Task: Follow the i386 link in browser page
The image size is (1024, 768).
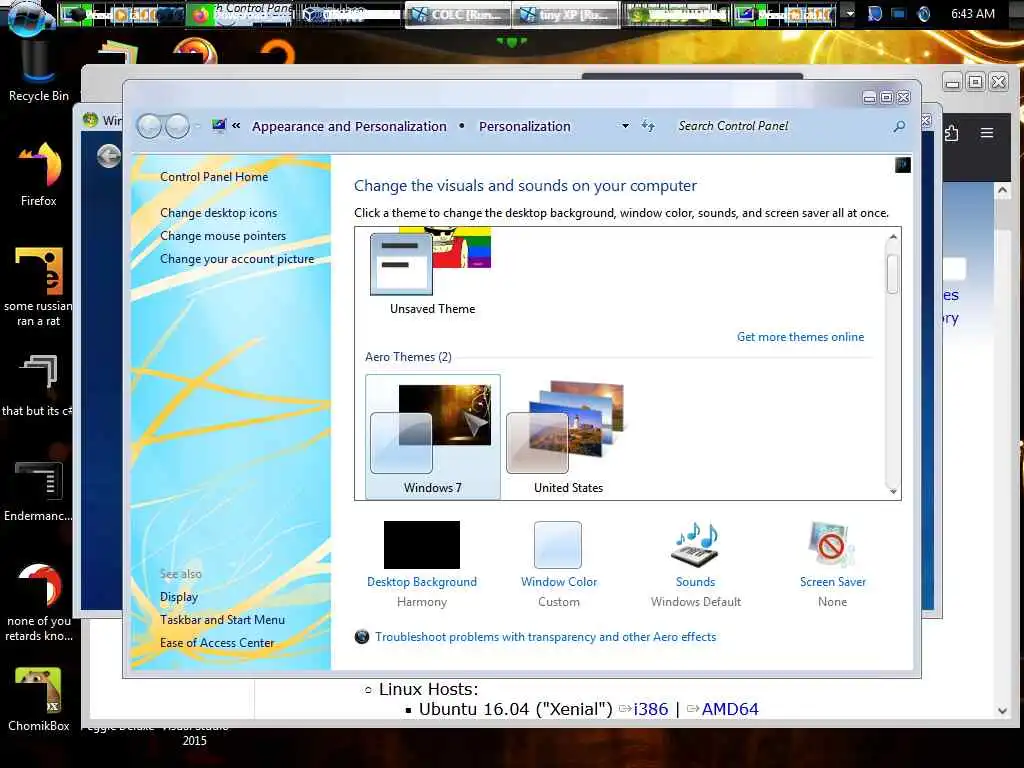Action: pos(650,709)
